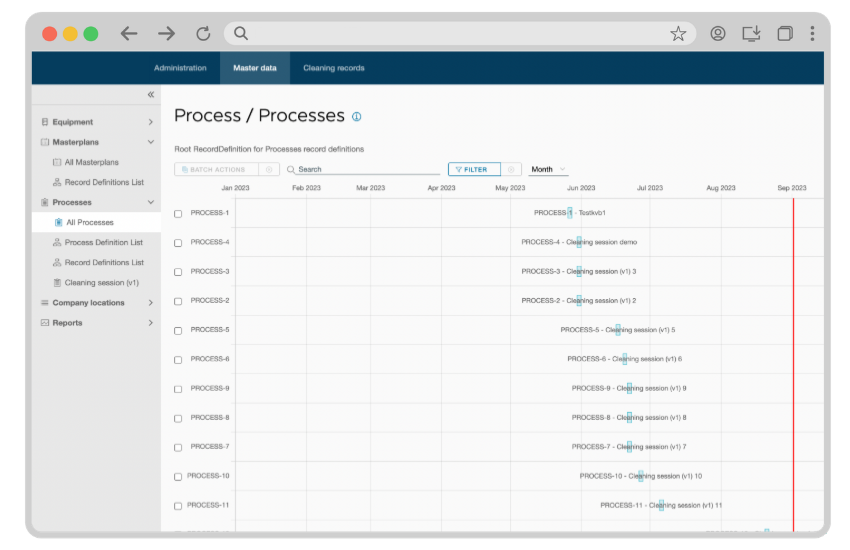Open the Cleaning records tab

[333, 68]
